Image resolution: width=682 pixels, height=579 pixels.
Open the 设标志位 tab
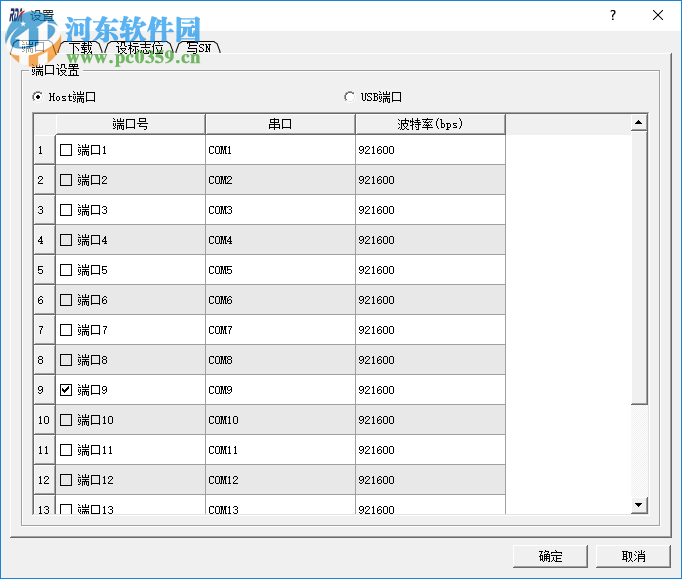(139, 47)
